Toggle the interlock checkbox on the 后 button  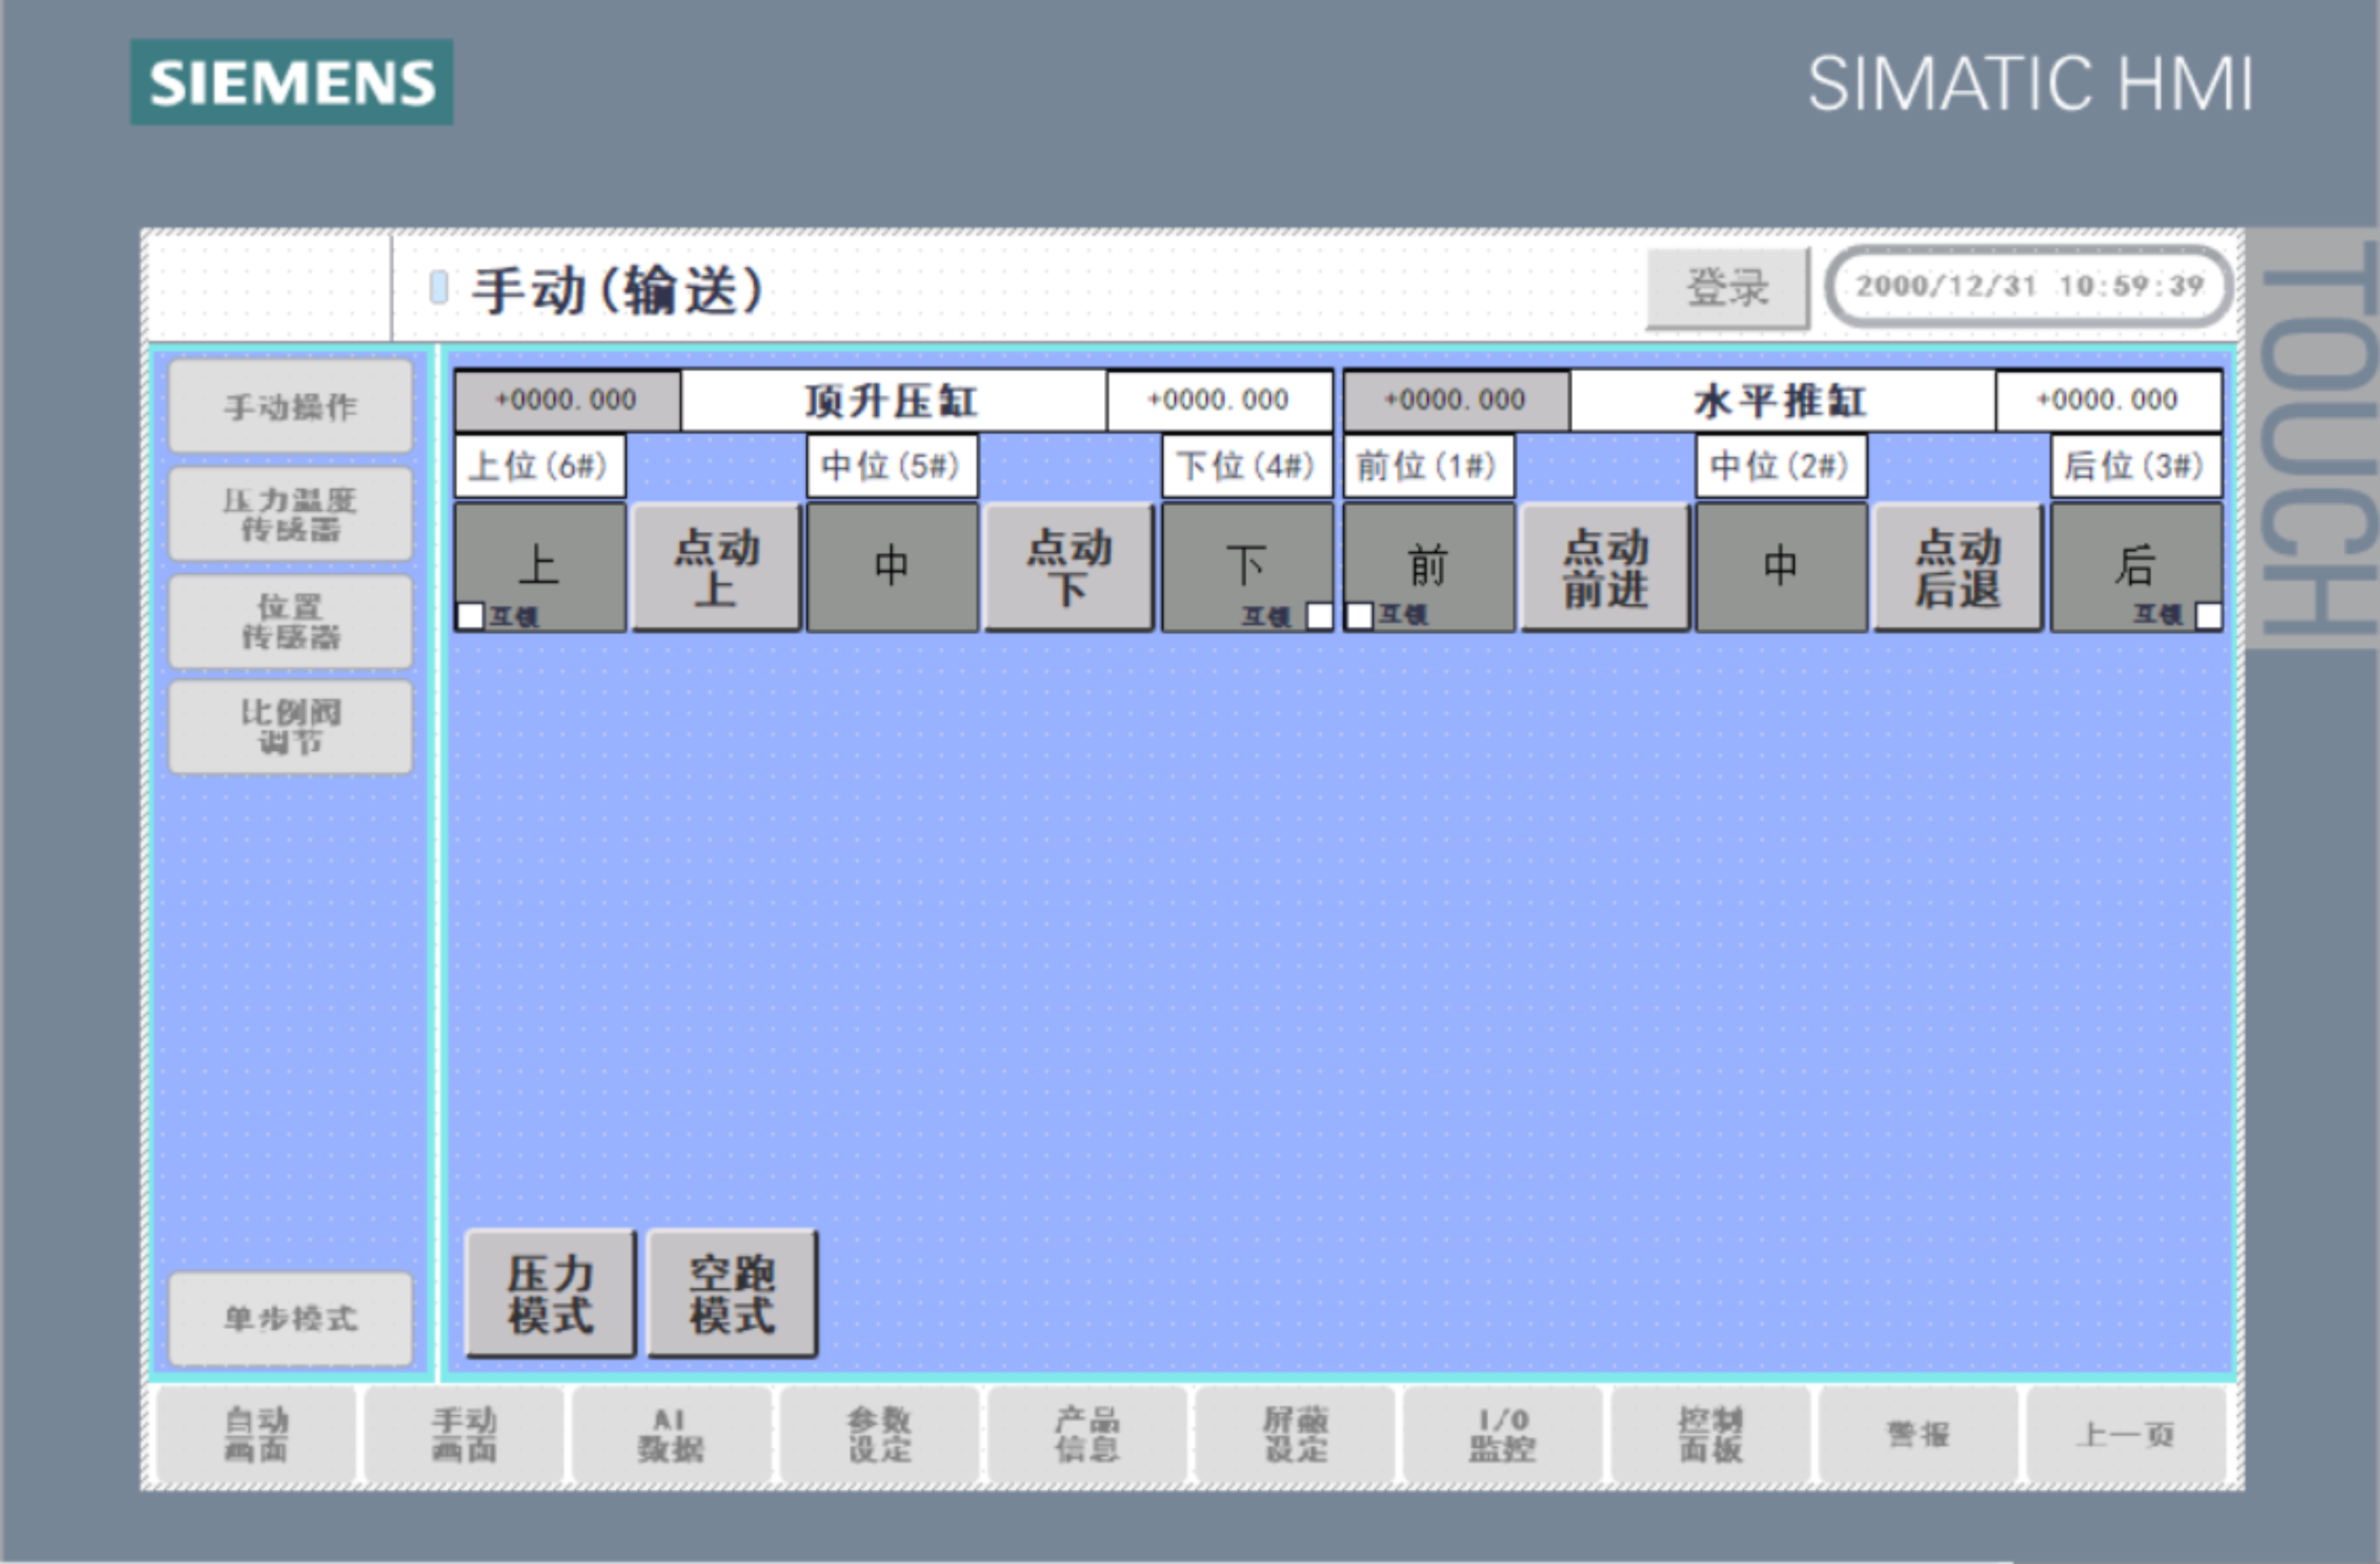coord(2208,616)
